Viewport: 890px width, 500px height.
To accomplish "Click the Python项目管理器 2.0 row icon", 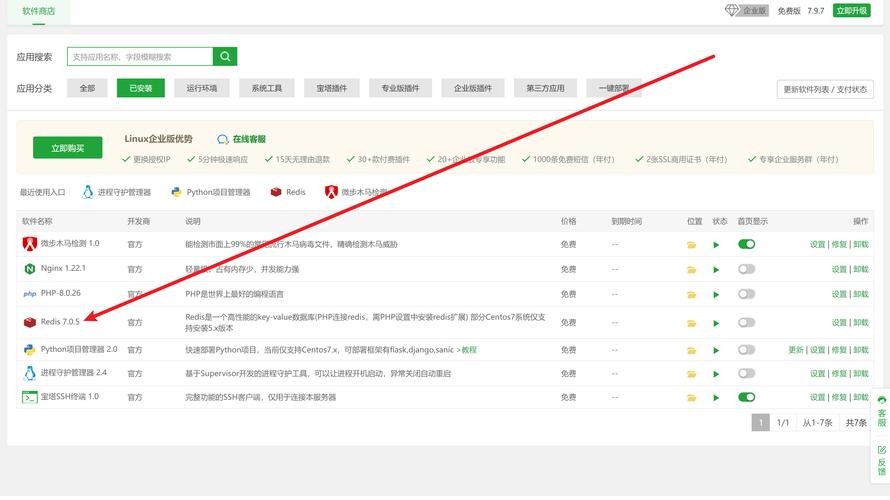I will [x=30, y=350].
